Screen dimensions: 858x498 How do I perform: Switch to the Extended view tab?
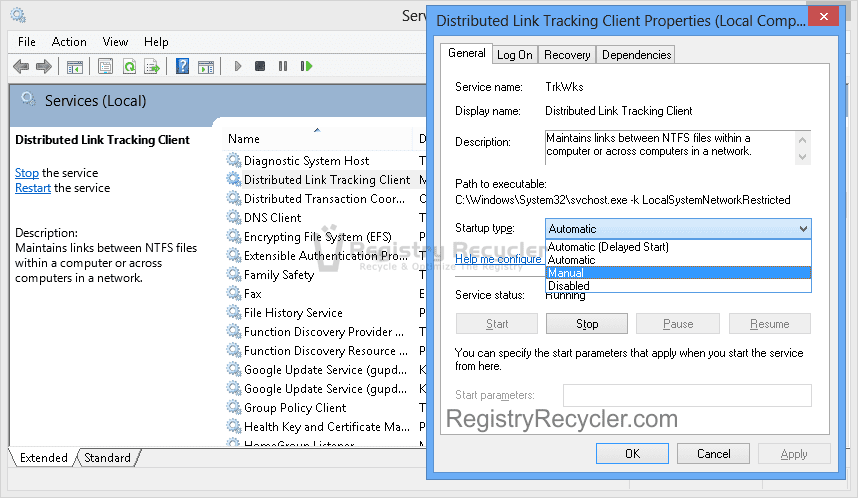tap(44, 458)
